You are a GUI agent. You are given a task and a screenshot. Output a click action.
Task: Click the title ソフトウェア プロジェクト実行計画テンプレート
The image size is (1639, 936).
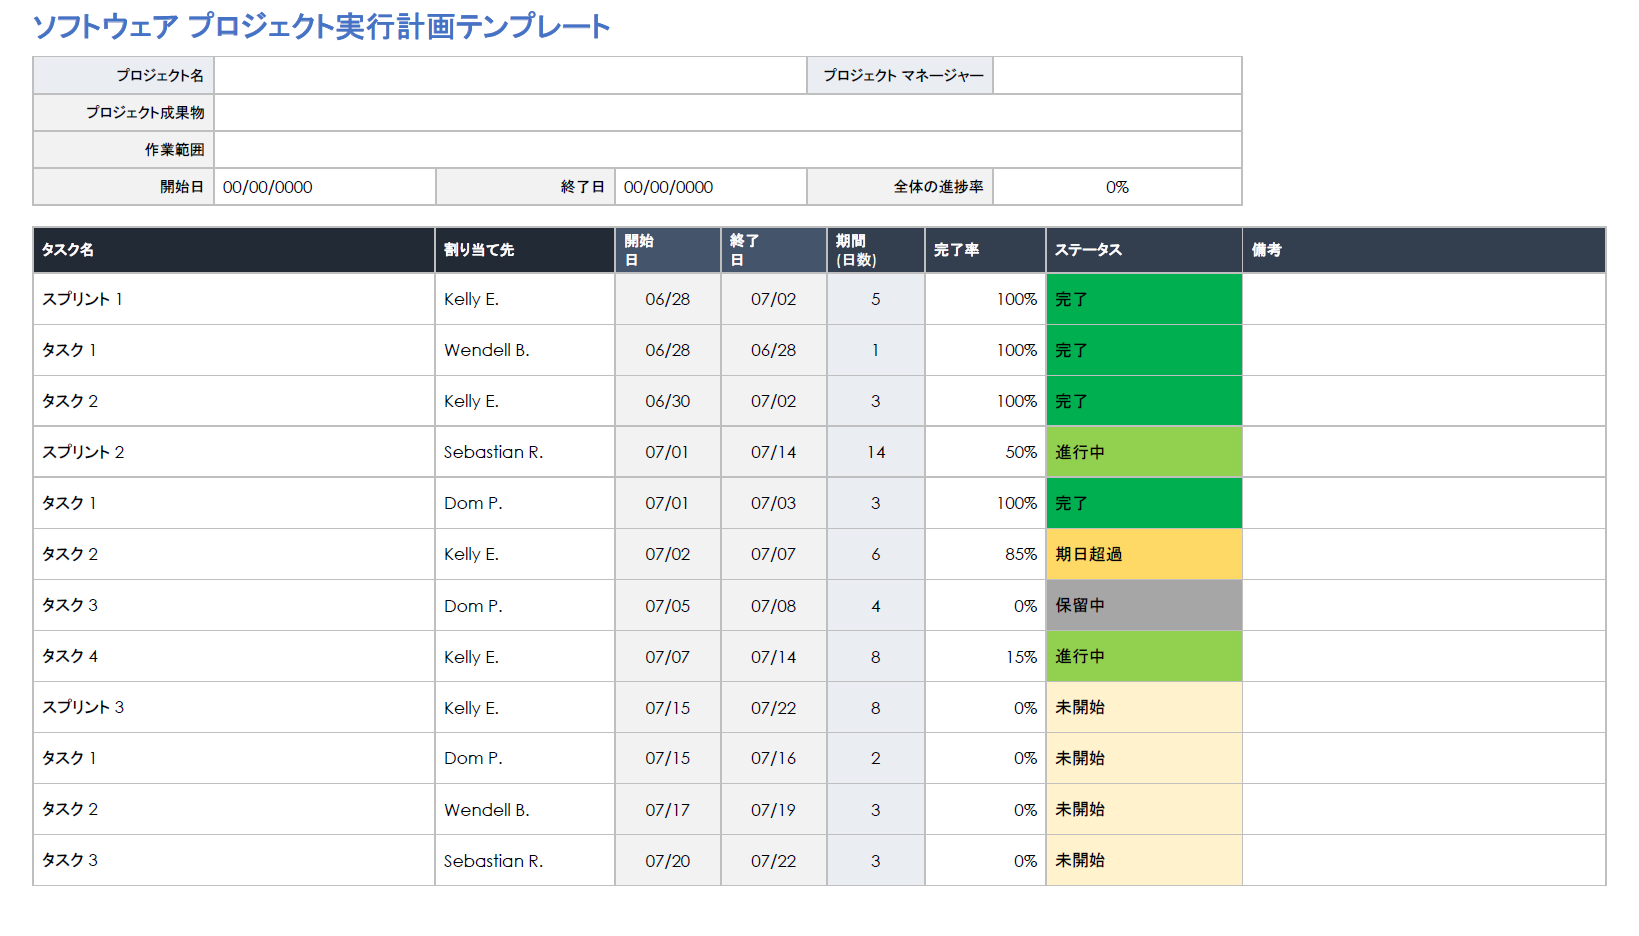click(322, 26)
